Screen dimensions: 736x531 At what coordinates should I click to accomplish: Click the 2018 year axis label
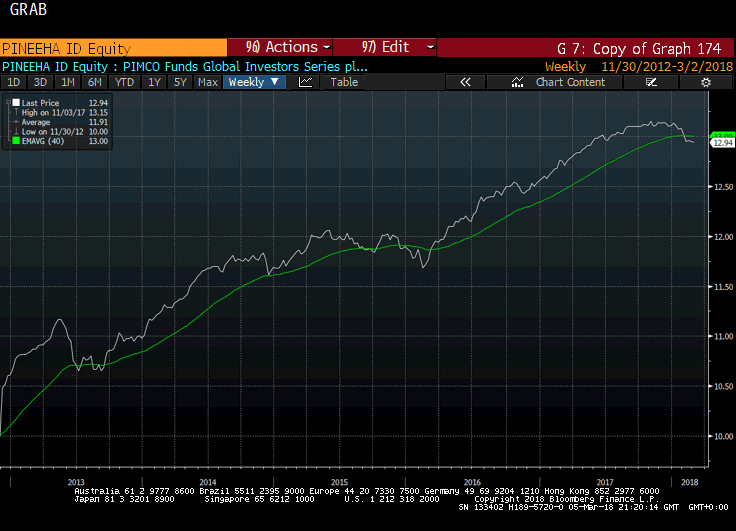[x=690, y=482]
